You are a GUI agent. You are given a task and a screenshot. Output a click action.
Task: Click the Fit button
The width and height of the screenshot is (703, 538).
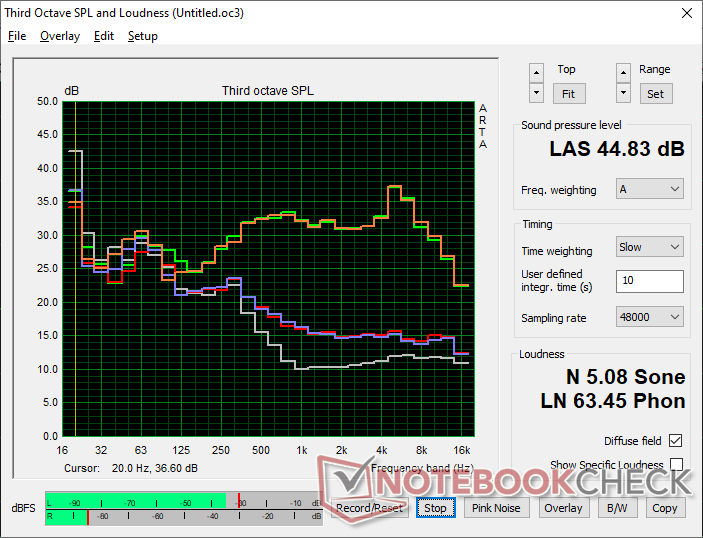coord(568,94)
